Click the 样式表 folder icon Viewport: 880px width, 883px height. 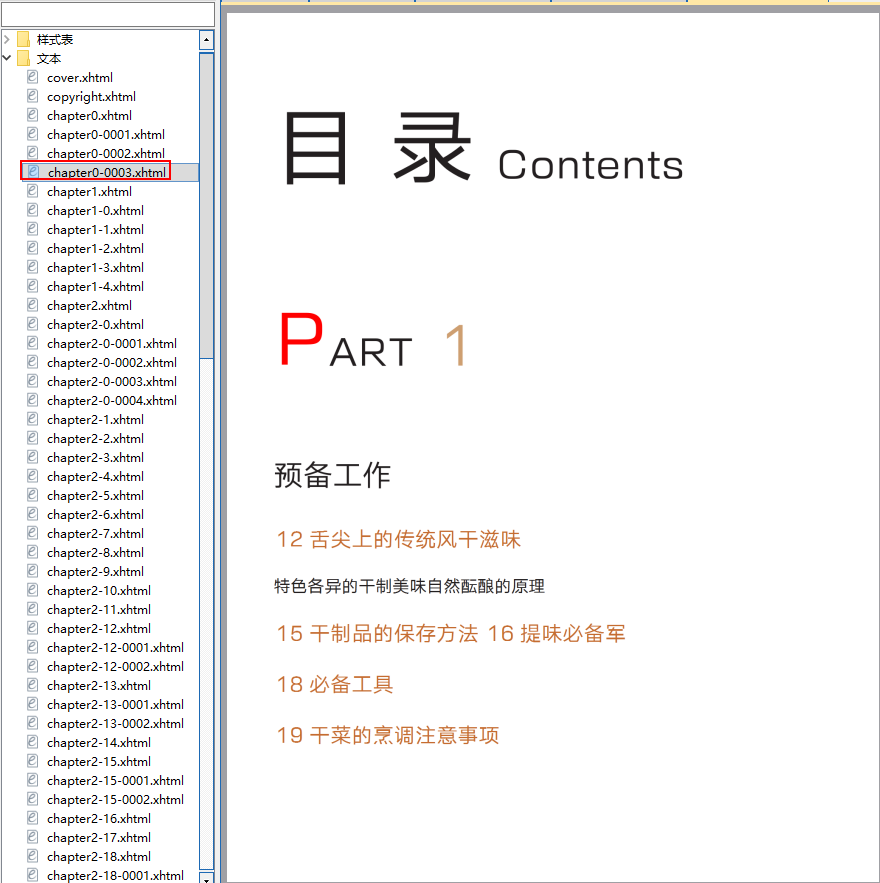23,39
